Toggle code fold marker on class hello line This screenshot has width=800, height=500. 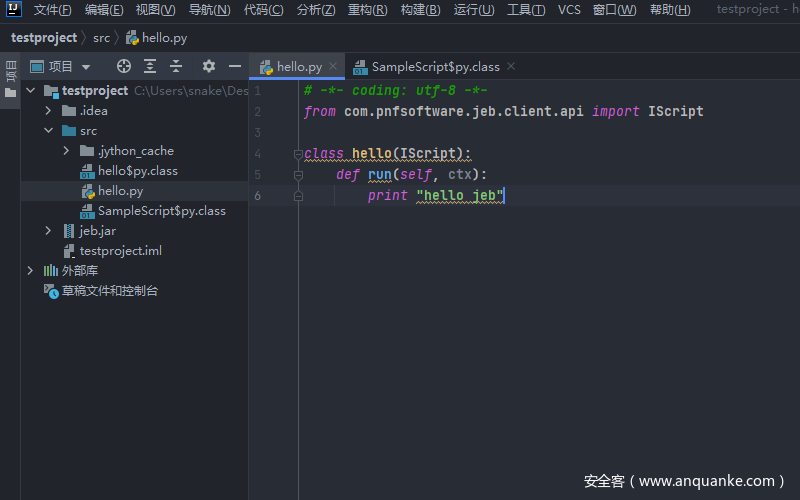[298, 154]
